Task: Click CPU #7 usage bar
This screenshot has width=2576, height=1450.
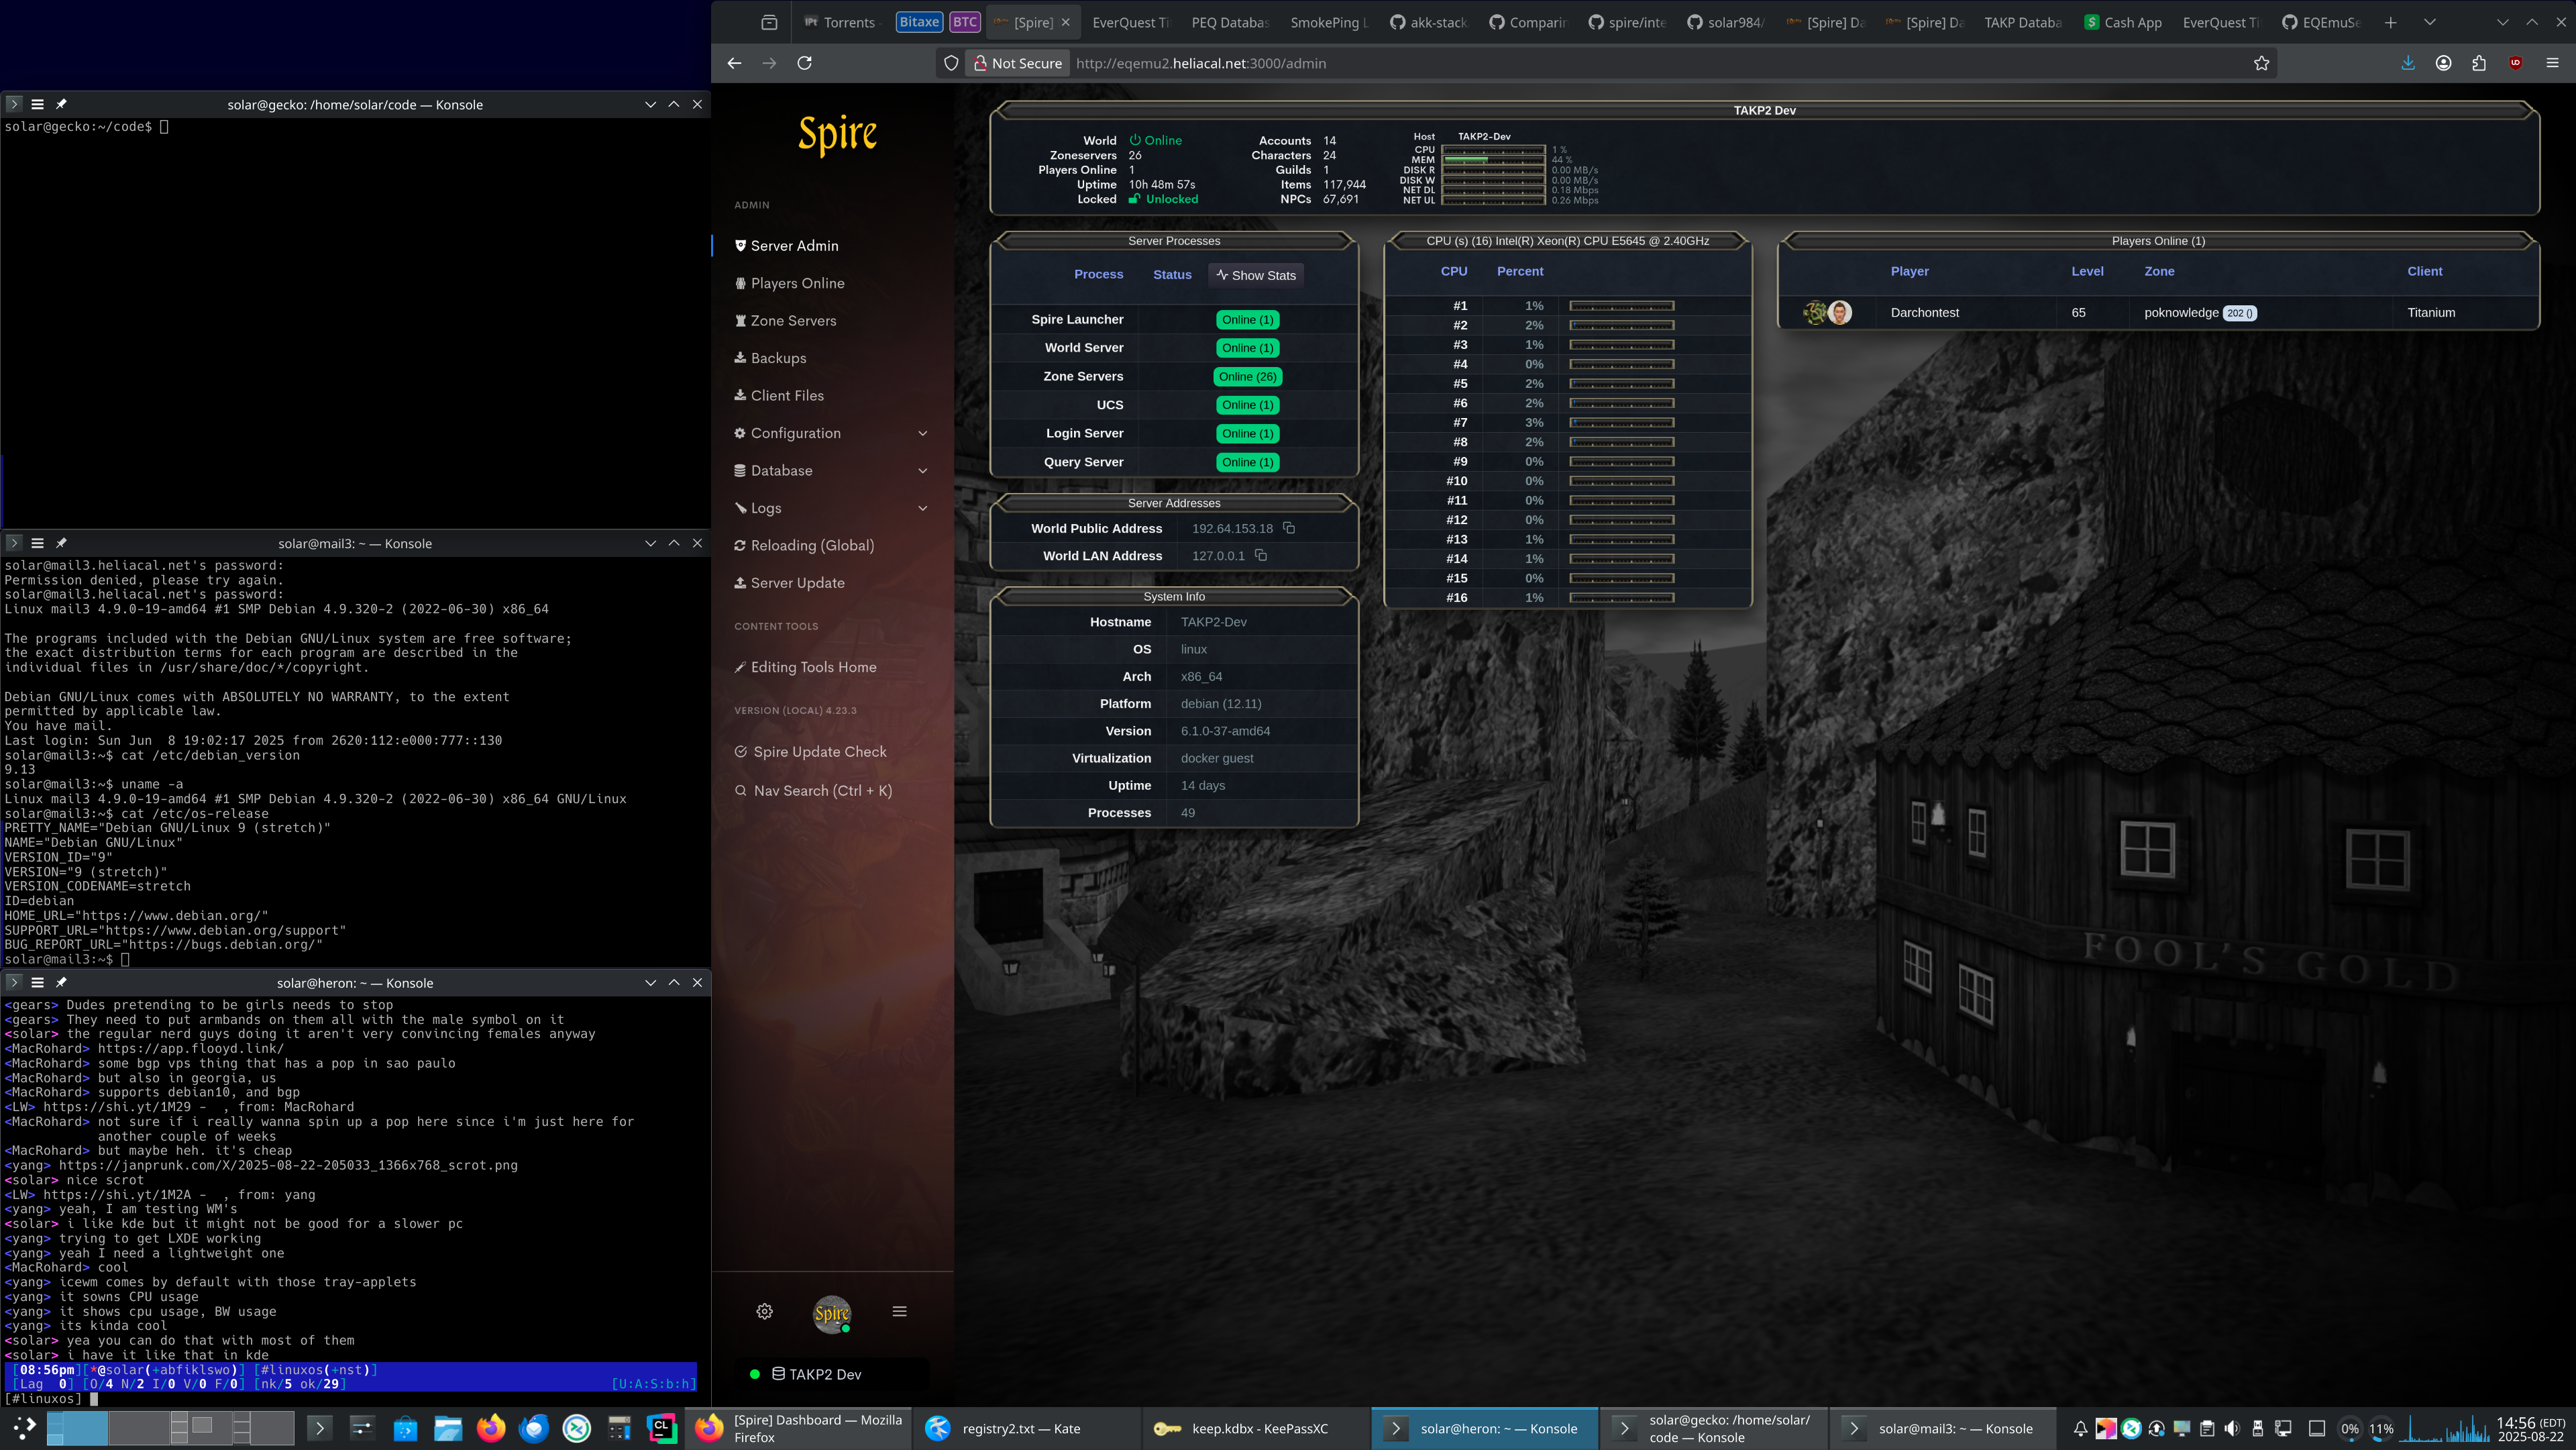Action: pos(1621,423)
